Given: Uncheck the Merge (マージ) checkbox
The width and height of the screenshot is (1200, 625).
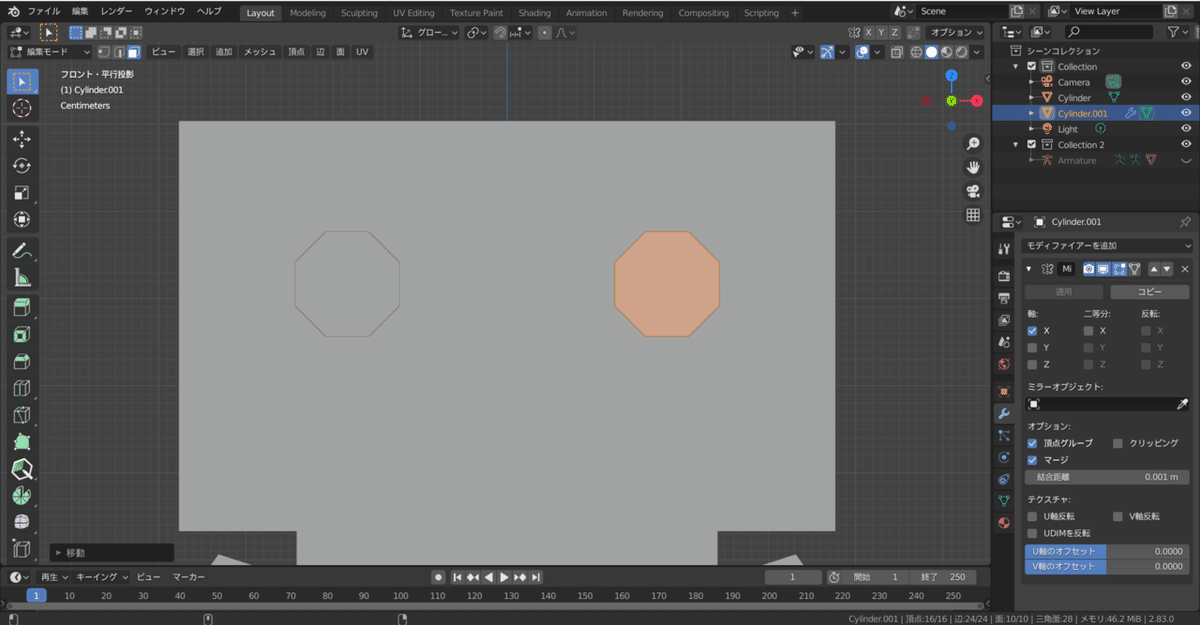Looking at the screenshot, I should [x=1032, y=460].
